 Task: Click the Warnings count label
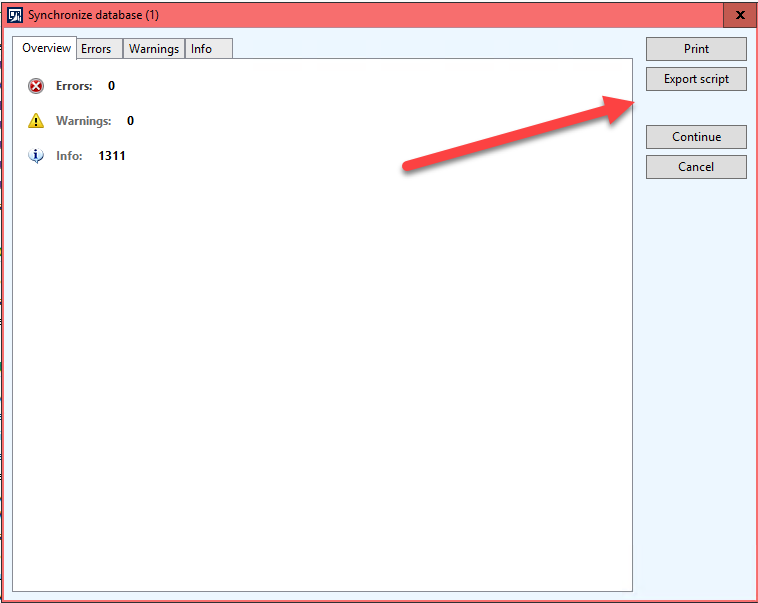[84, 121]
